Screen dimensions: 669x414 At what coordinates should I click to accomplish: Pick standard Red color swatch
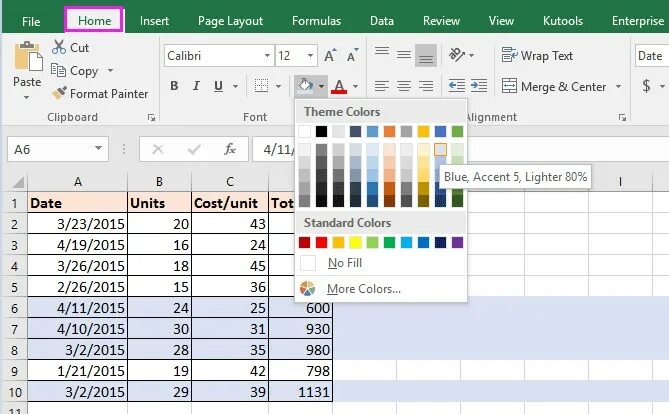pyautogui.click(x=321, y=243)
